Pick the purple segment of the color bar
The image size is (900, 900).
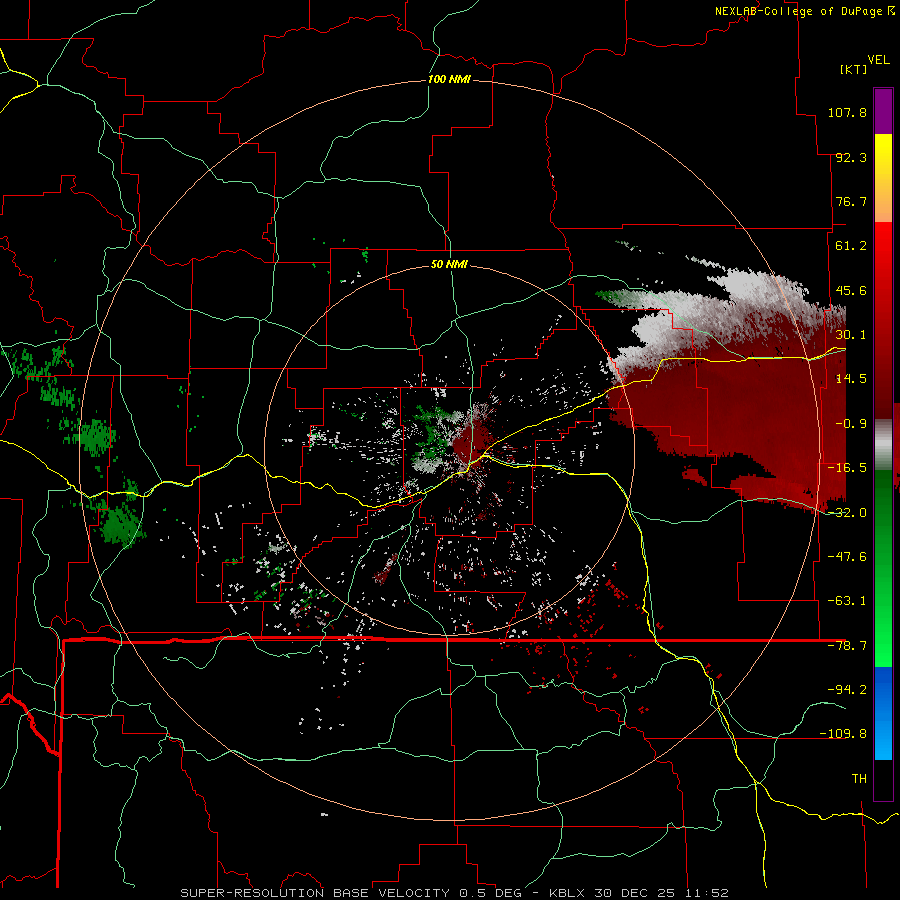[883, 111]
